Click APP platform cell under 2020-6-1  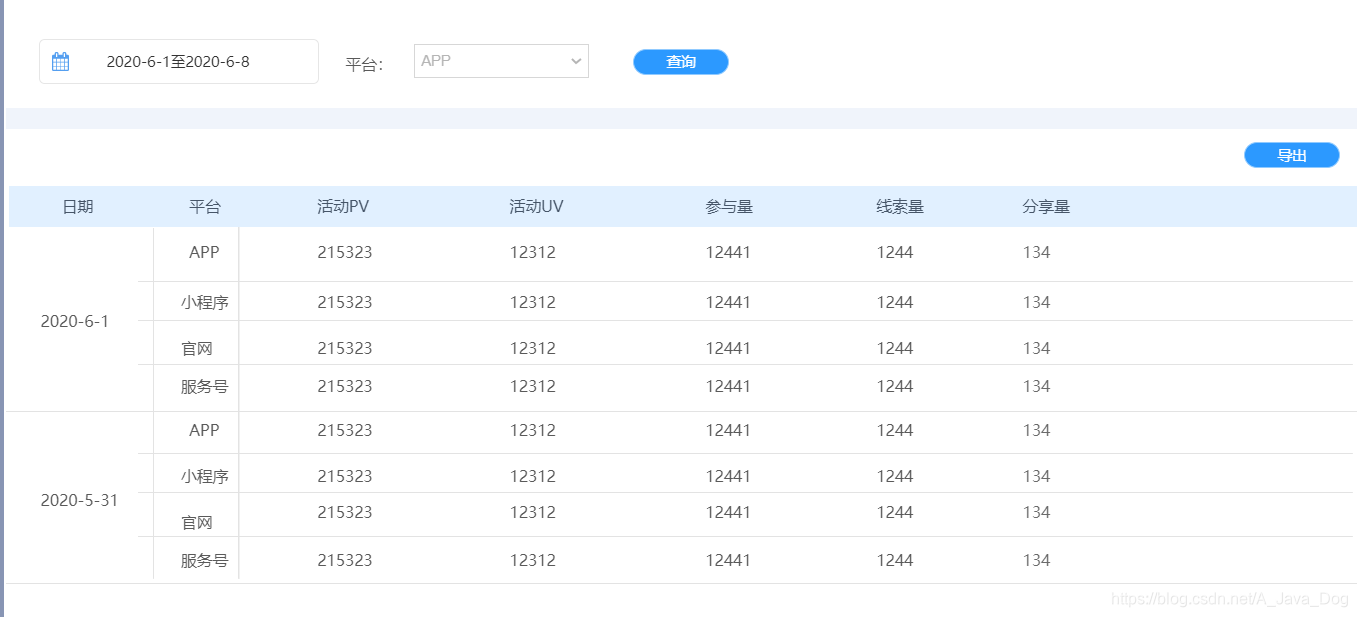(204, 253)
